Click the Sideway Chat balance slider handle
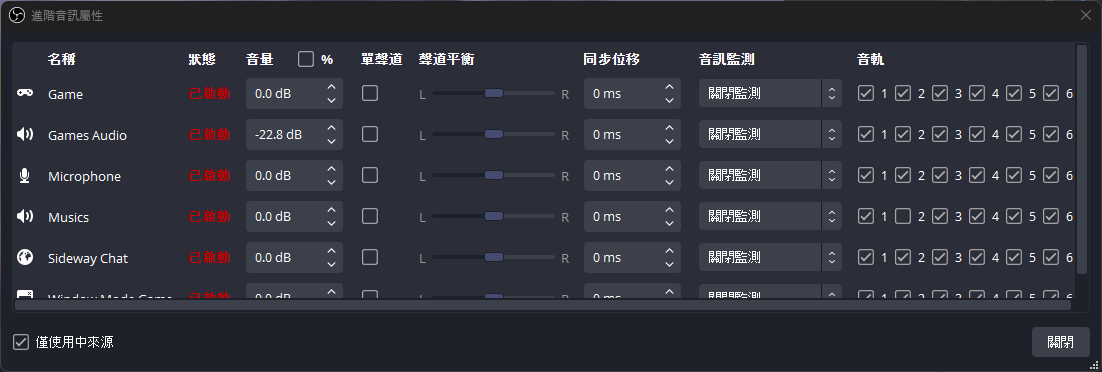Viewport: 1102px width, 372px height. (494, 257)
